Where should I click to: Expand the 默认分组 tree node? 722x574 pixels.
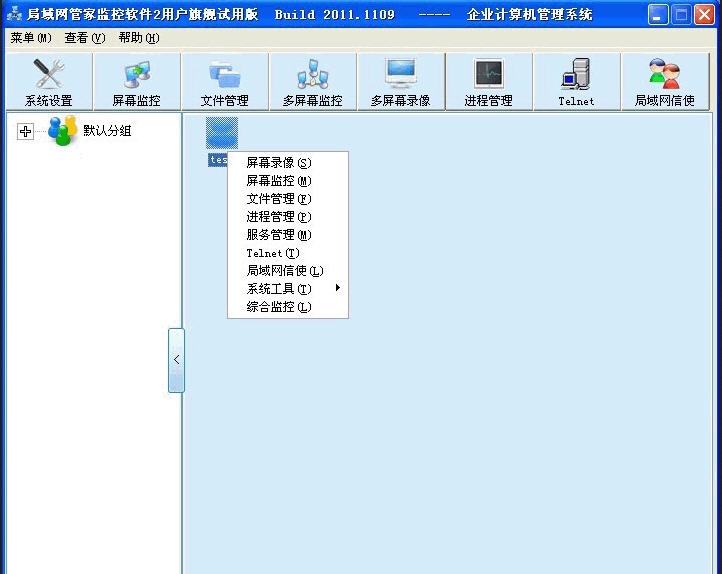25,131
